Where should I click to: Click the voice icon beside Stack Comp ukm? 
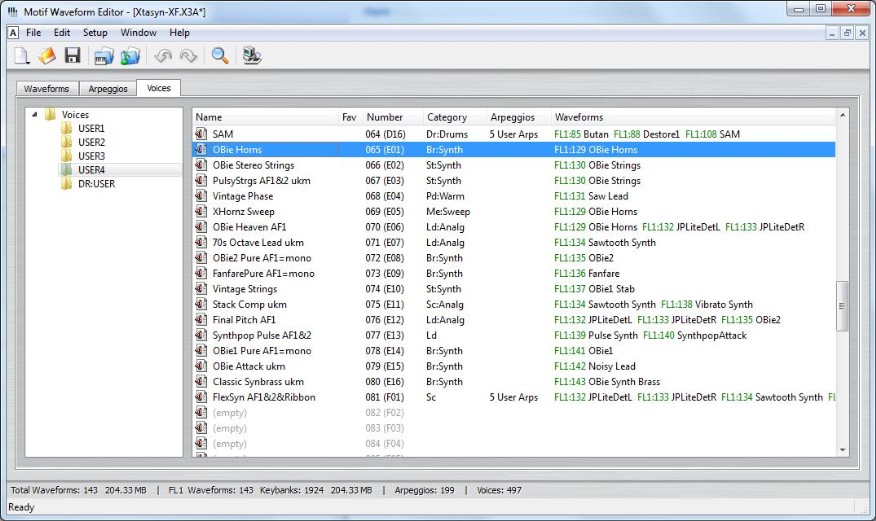[201, 304]
